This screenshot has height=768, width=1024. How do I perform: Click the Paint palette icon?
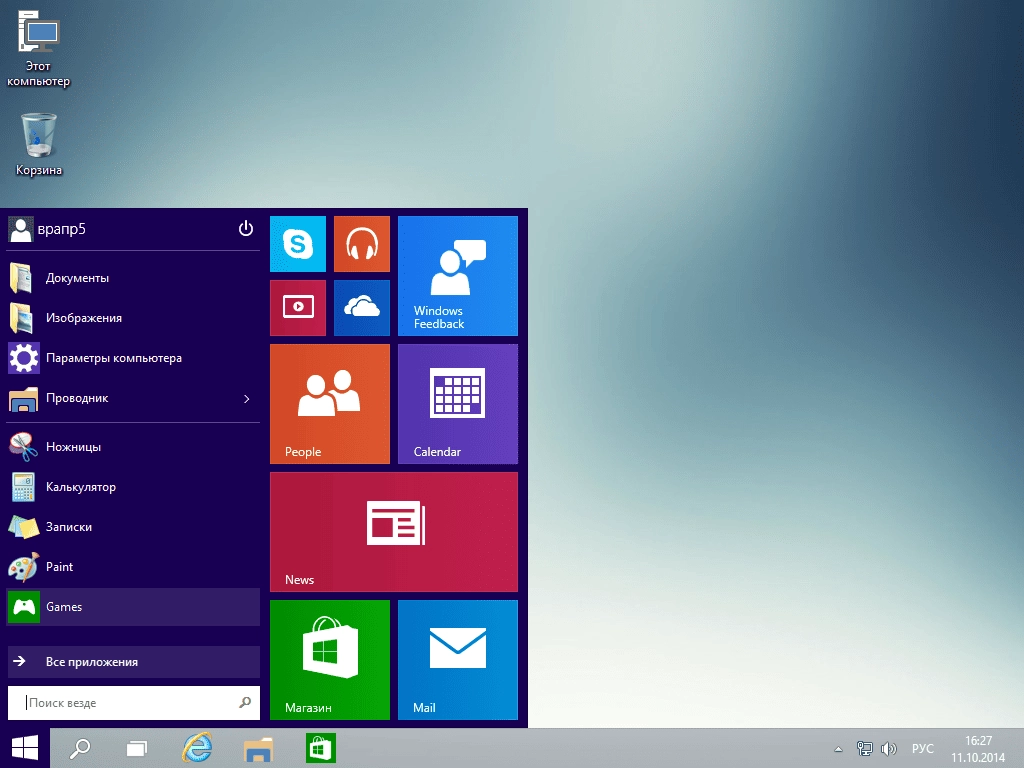click(x=24, y=567)
